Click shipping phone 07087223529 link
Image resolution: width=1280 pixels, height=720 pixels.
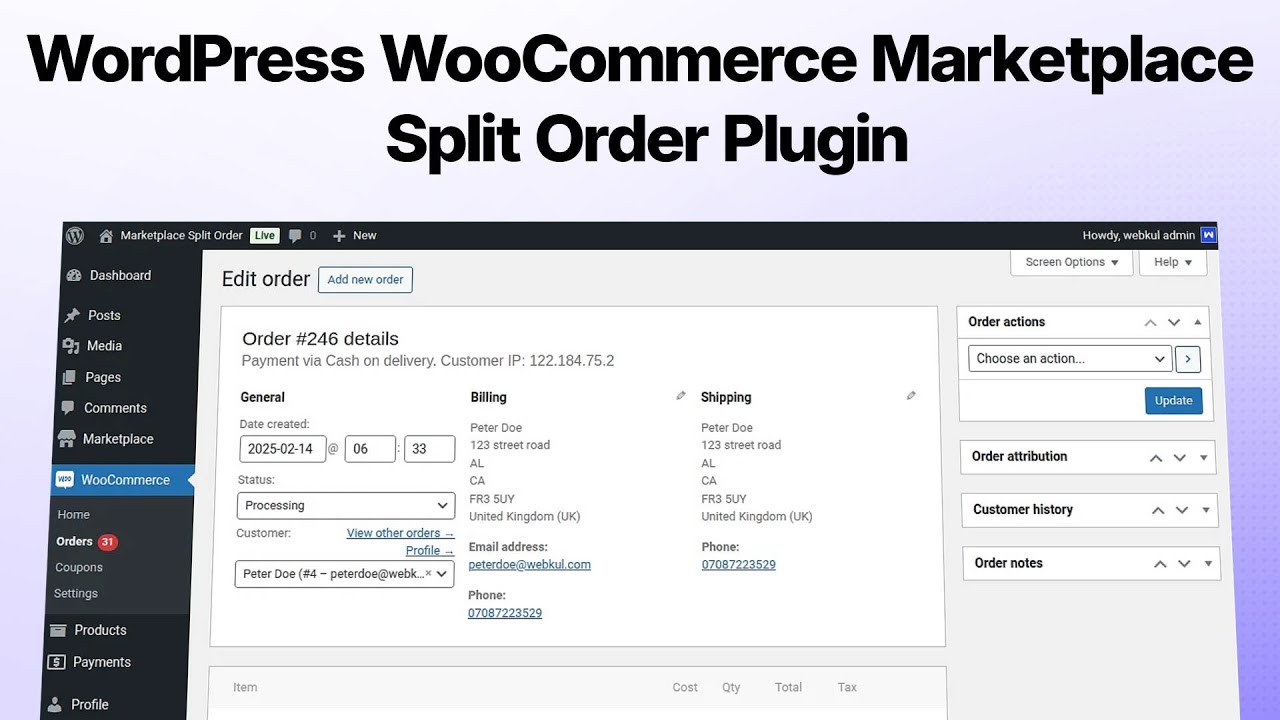tap(739, 565)
